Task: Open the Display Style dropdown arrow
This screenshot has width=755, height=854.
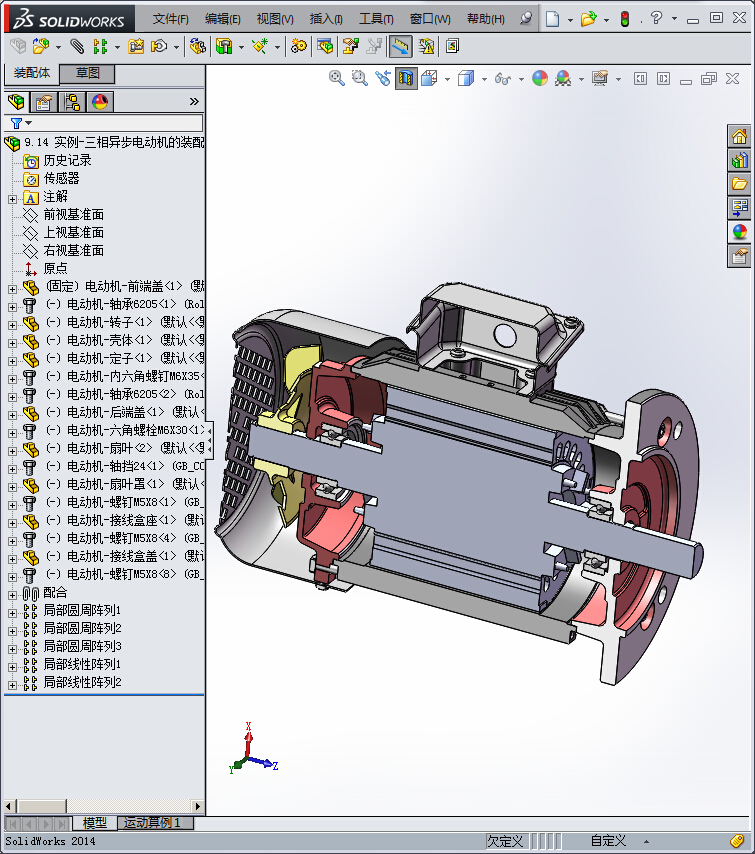Action: pos(484,80)
